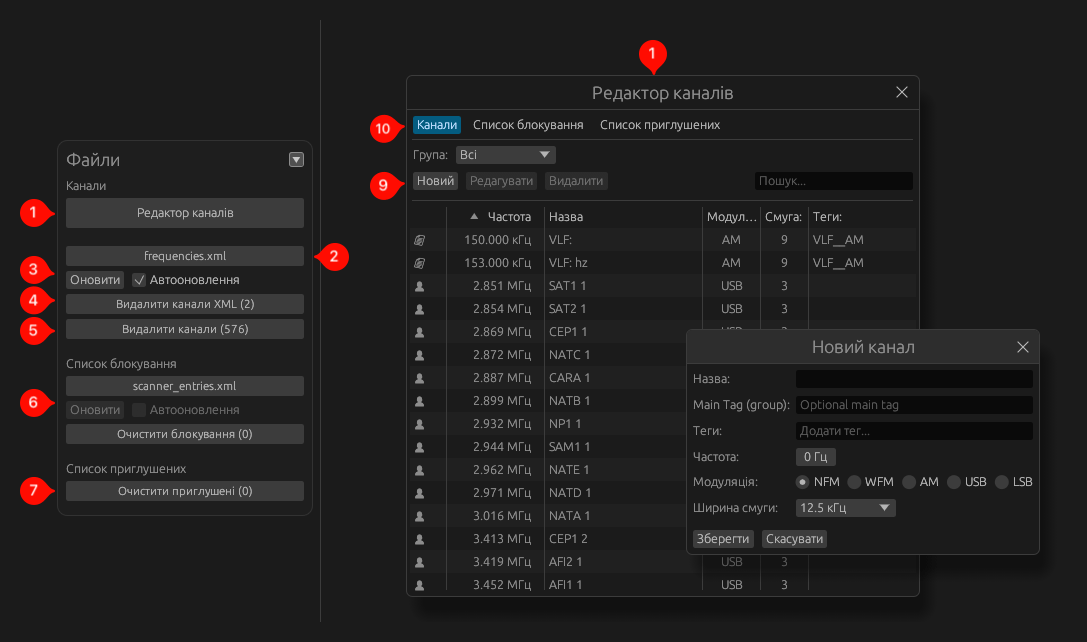Click the user icon in the SAT2 1 row
This screenshot has height=642, width=1087.
pos(419,309)
